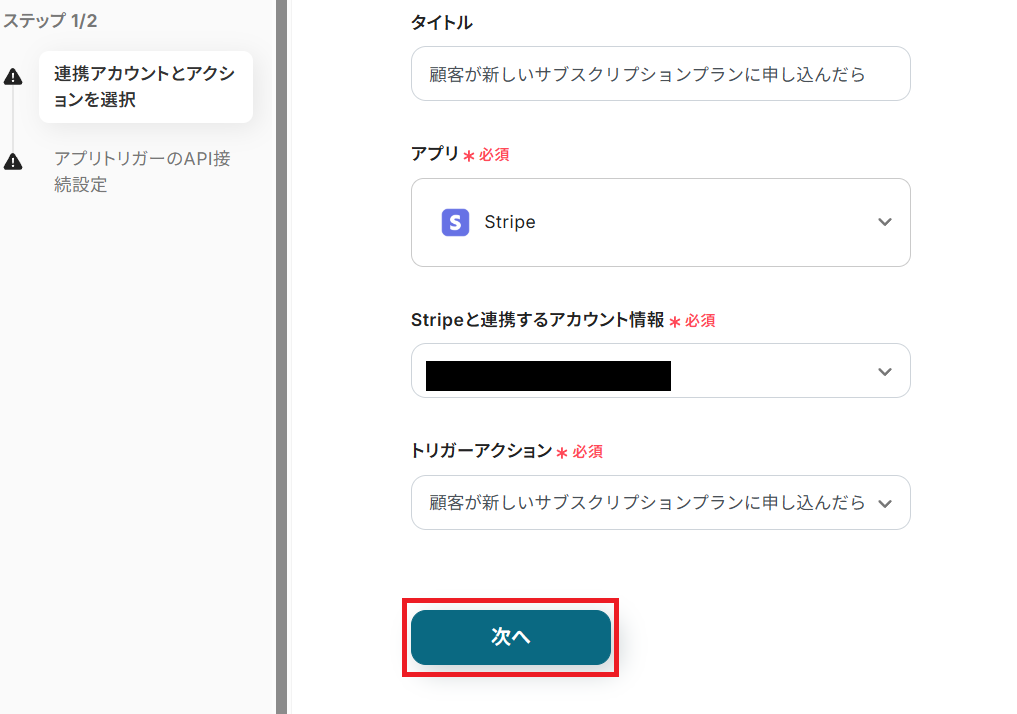Click the gray vertical panel divider

(x=281, y=357)
